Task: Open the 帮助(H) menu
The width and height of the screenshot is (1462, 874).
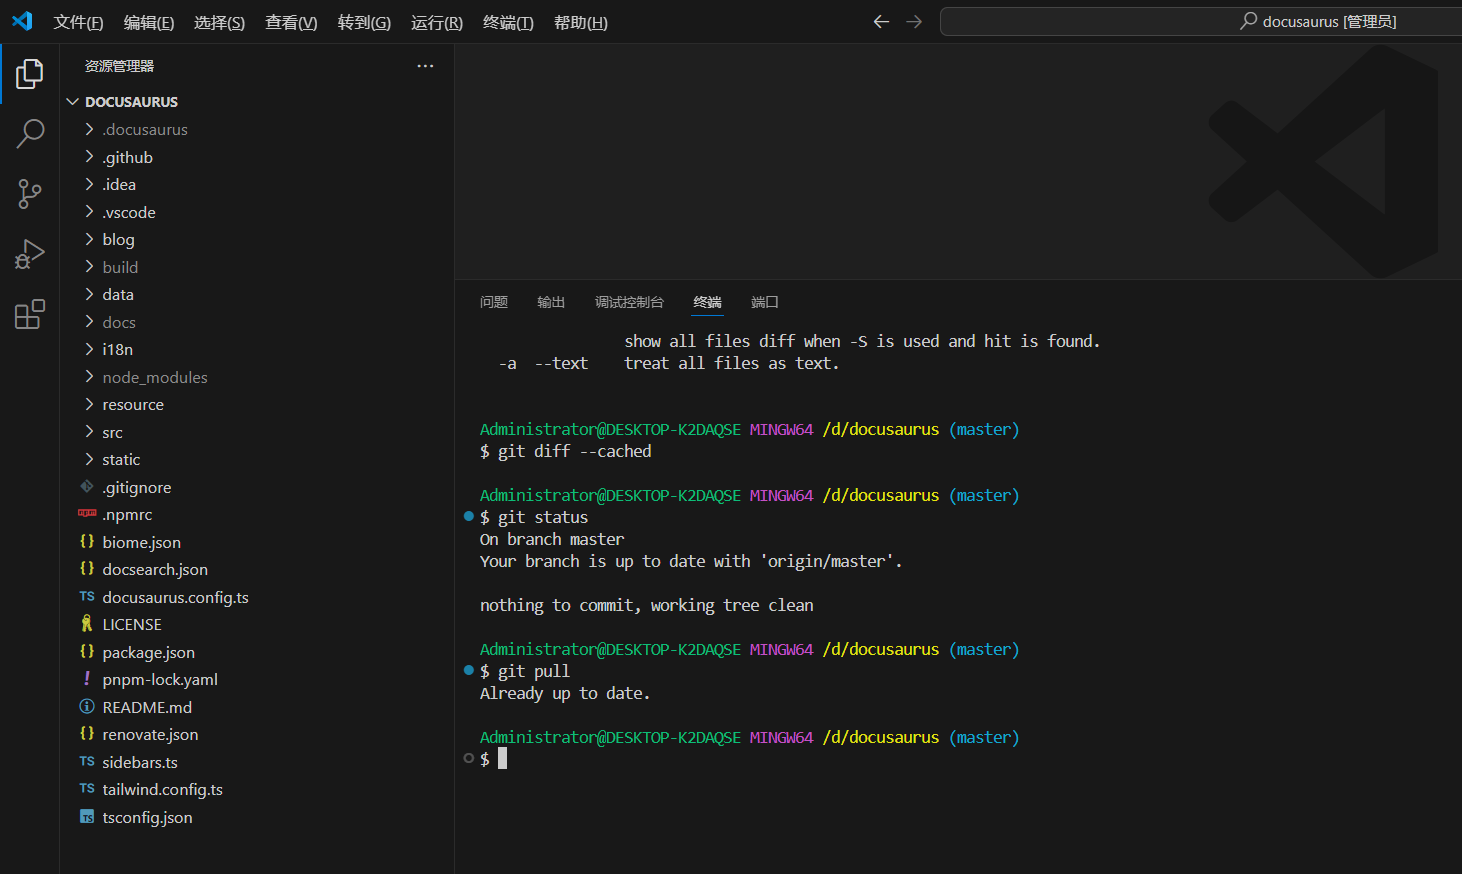Action: tap(581, 22)
